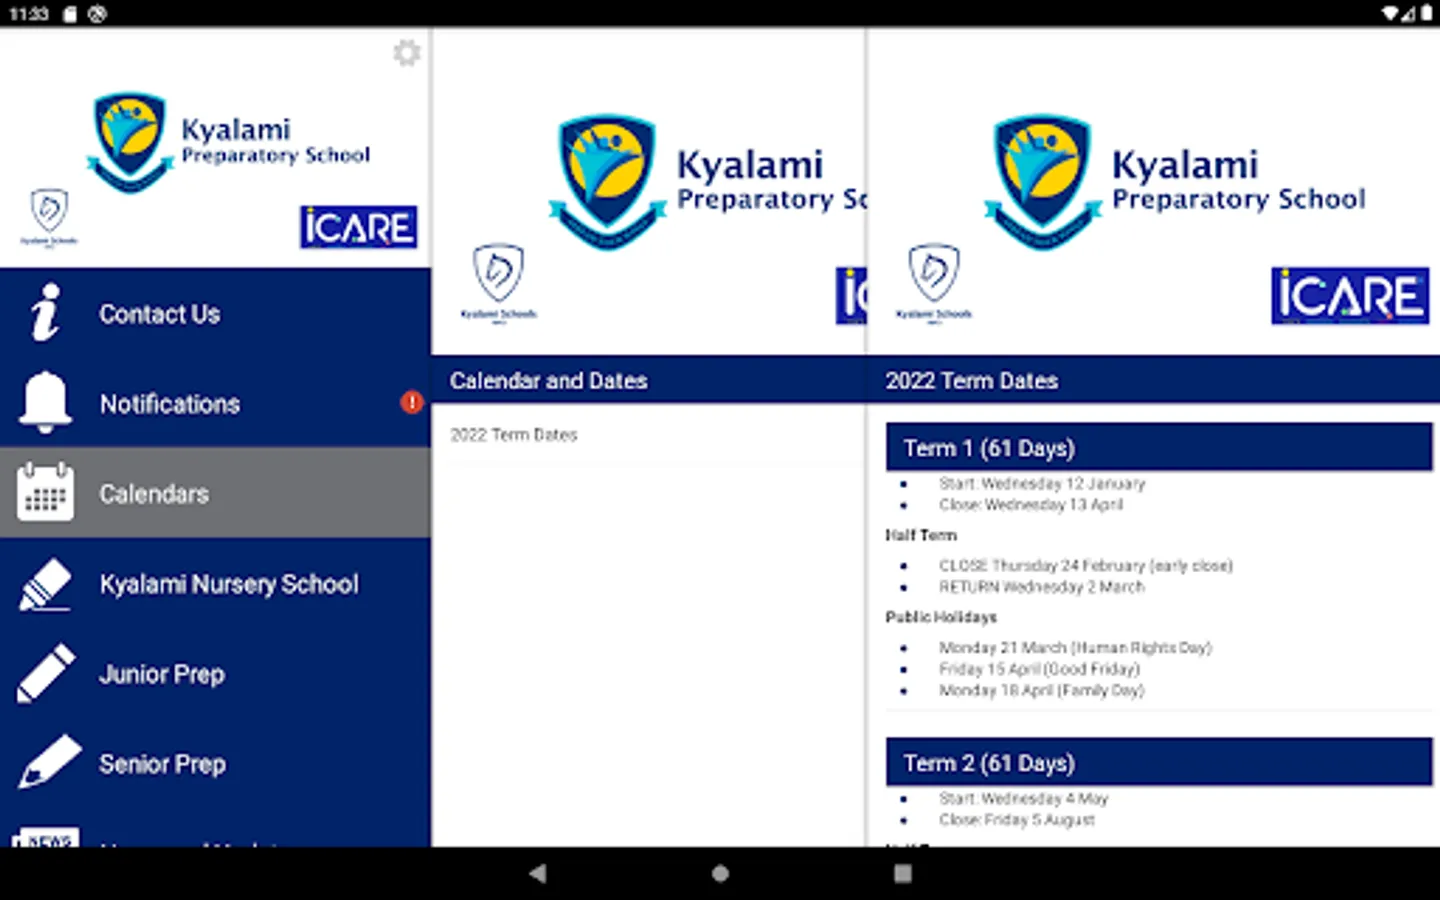Tap the Contact Us info icon
This screenshot has width=1440, height=900.
pos(45,313)
